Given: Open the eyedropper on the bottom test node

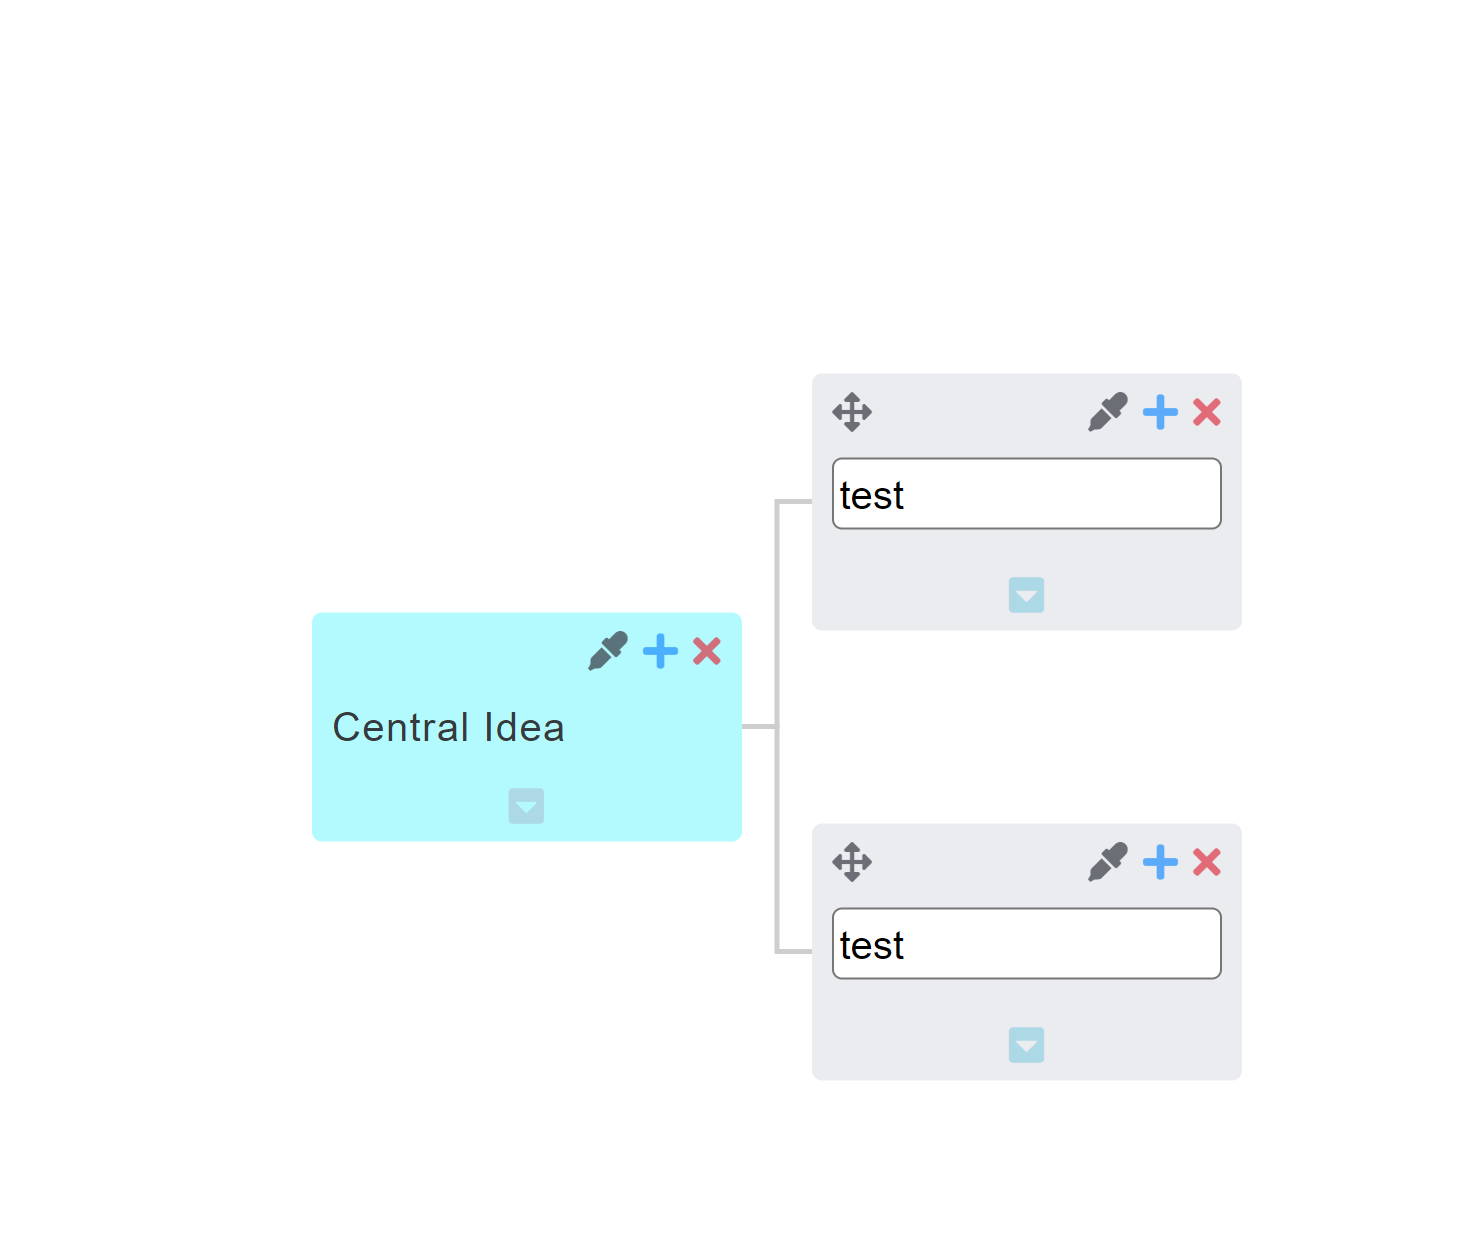Looking at the screenshot, I should click(x=1108, y=861).
